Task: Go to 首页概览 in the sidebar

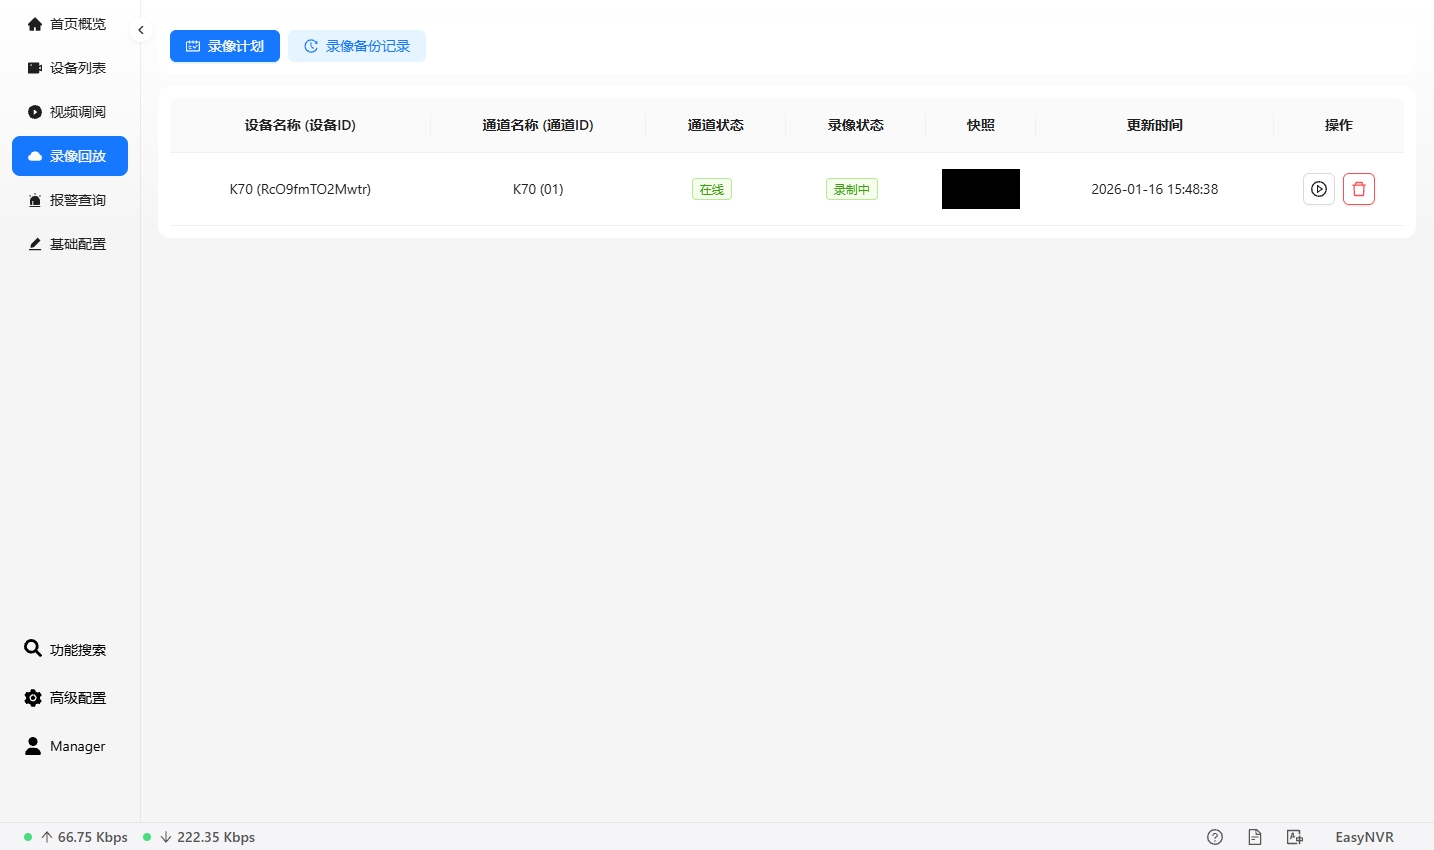Action: (70, 24)
